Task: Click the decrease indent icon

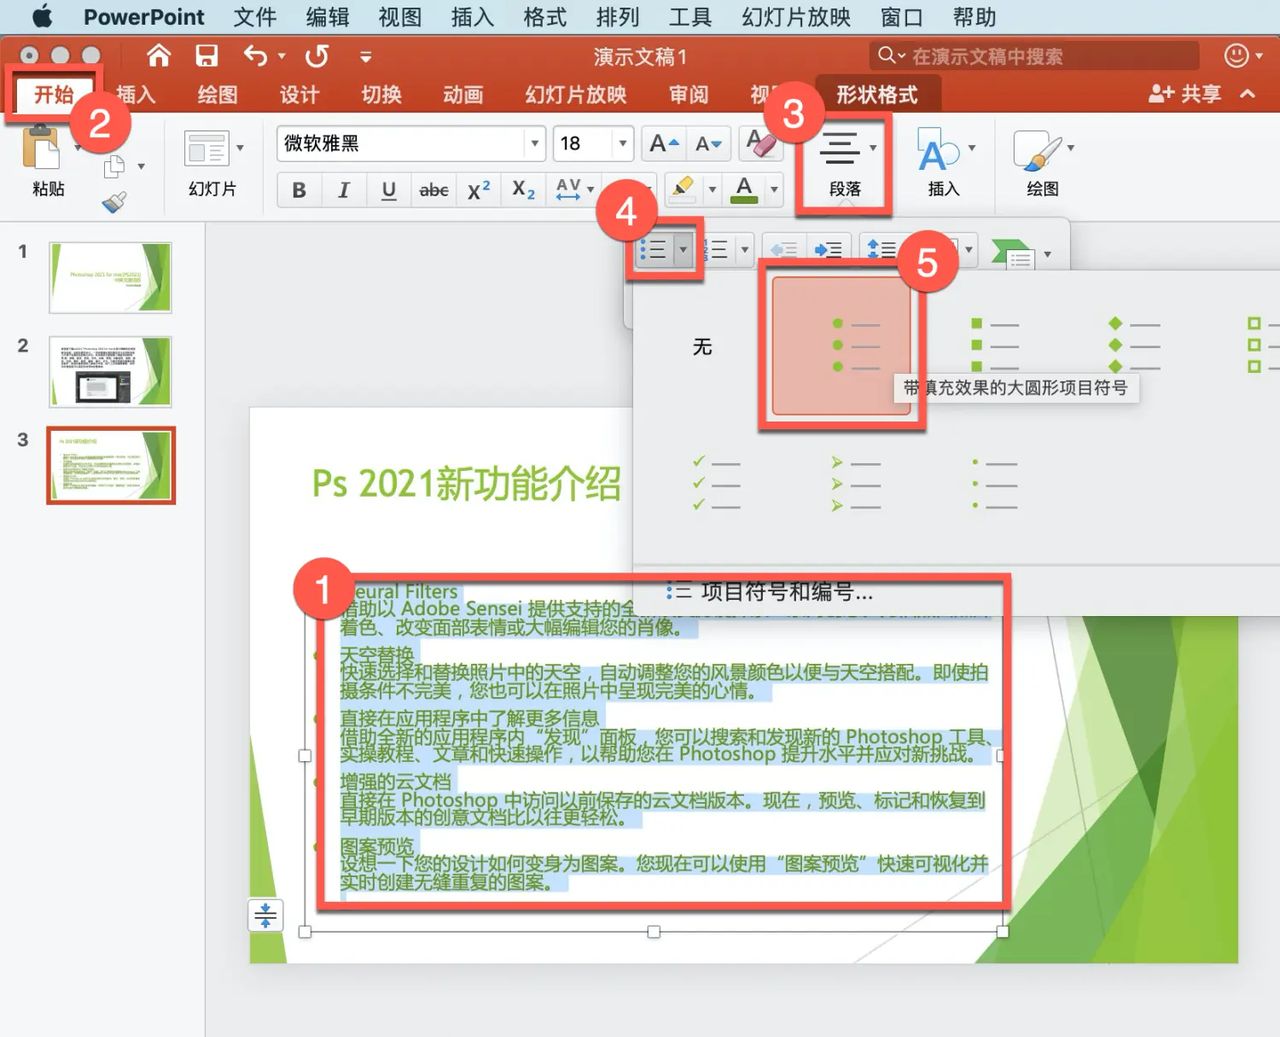Action: coord(783,250)
